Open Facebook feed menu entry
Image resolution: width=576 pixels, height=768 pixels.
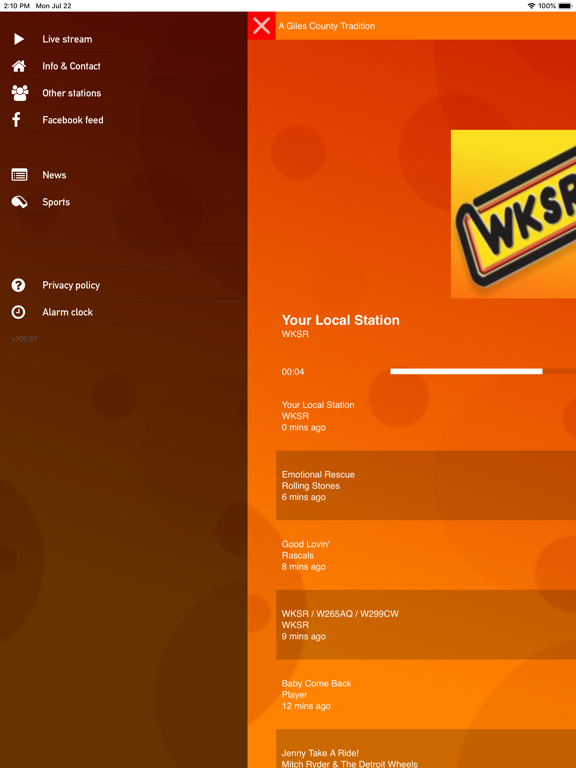pyautogui.click(x=73, y=120)
